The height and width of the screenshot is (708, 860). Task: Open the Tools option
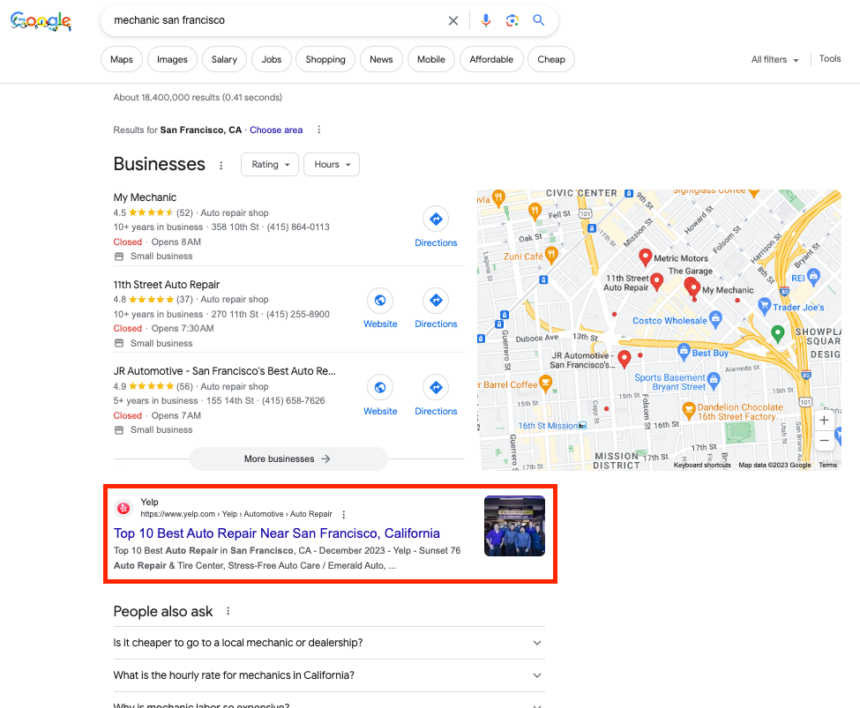click(830, 59)
